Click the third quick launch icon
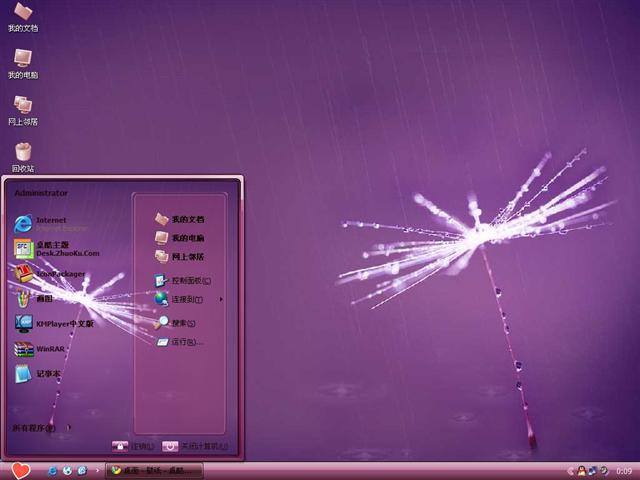640x480 pixels. (x=82, y=471)
